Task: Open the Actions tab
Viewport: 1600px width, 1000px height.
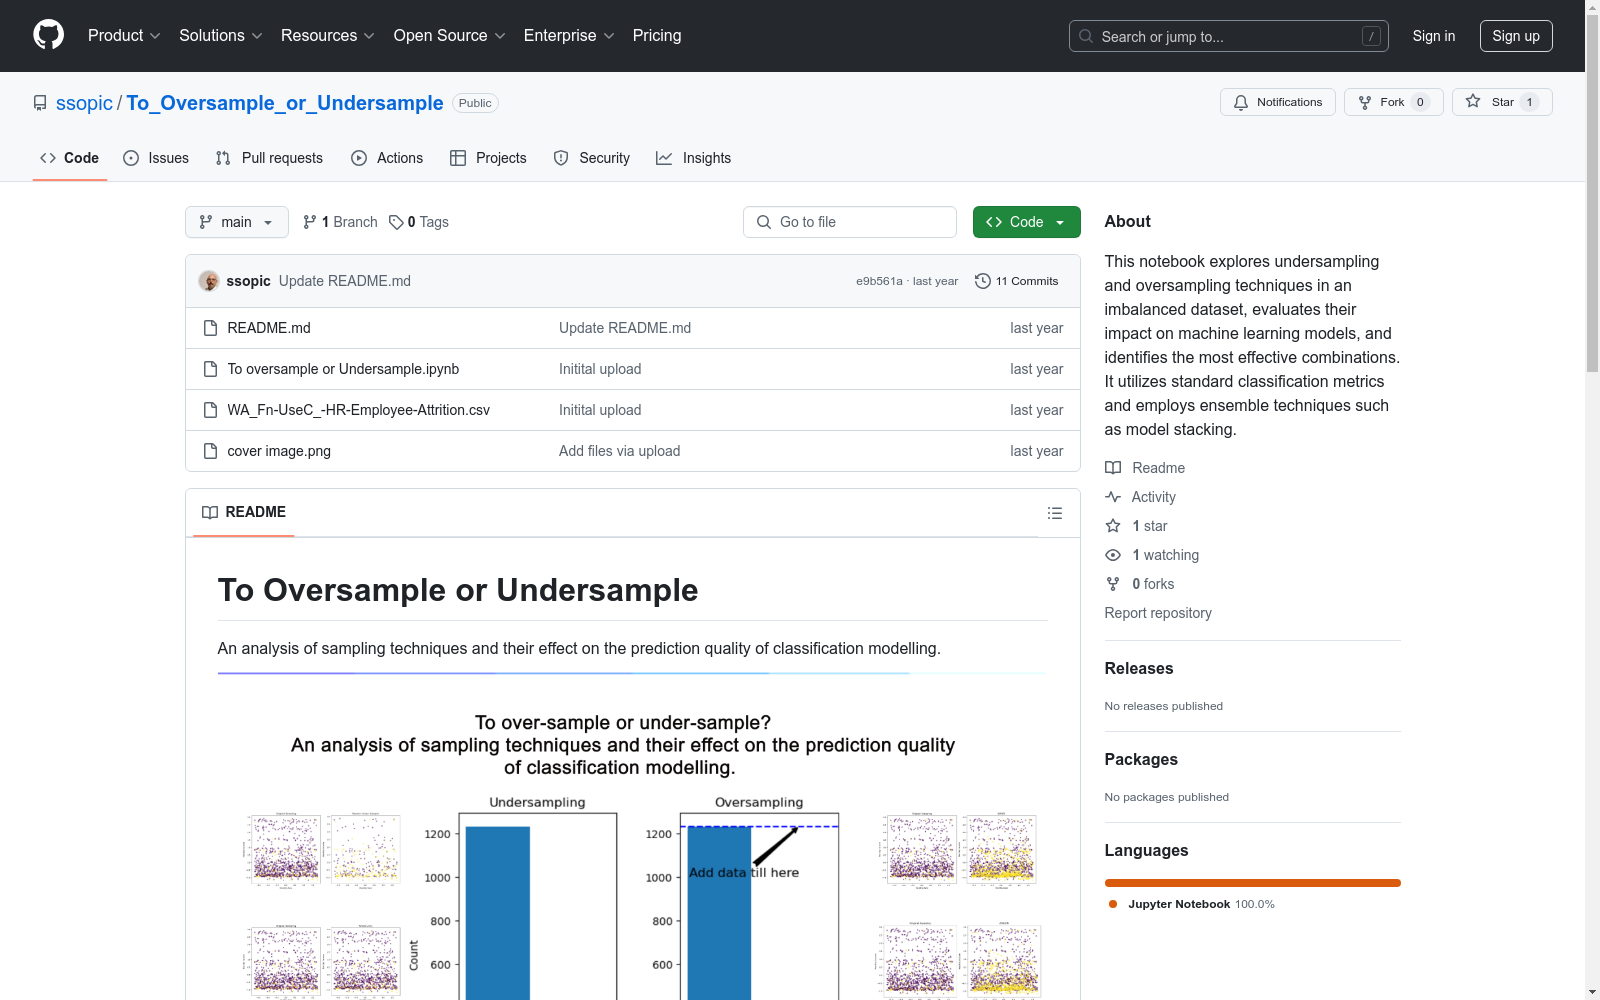Action: pos(387,158)
